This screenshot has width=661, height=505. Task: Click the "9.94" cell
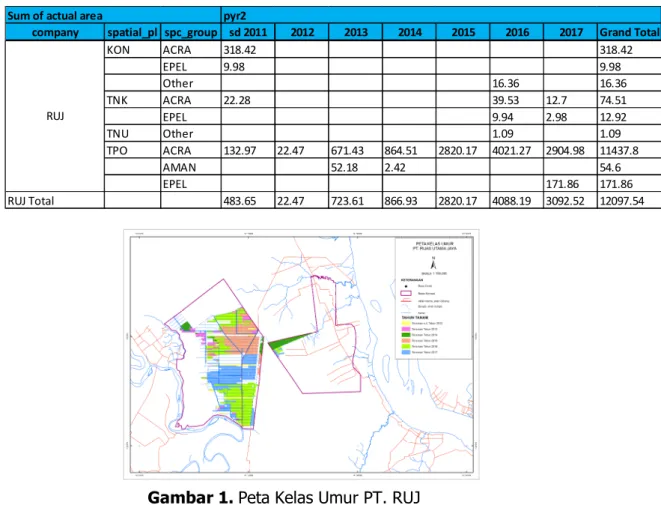(517, 117)
